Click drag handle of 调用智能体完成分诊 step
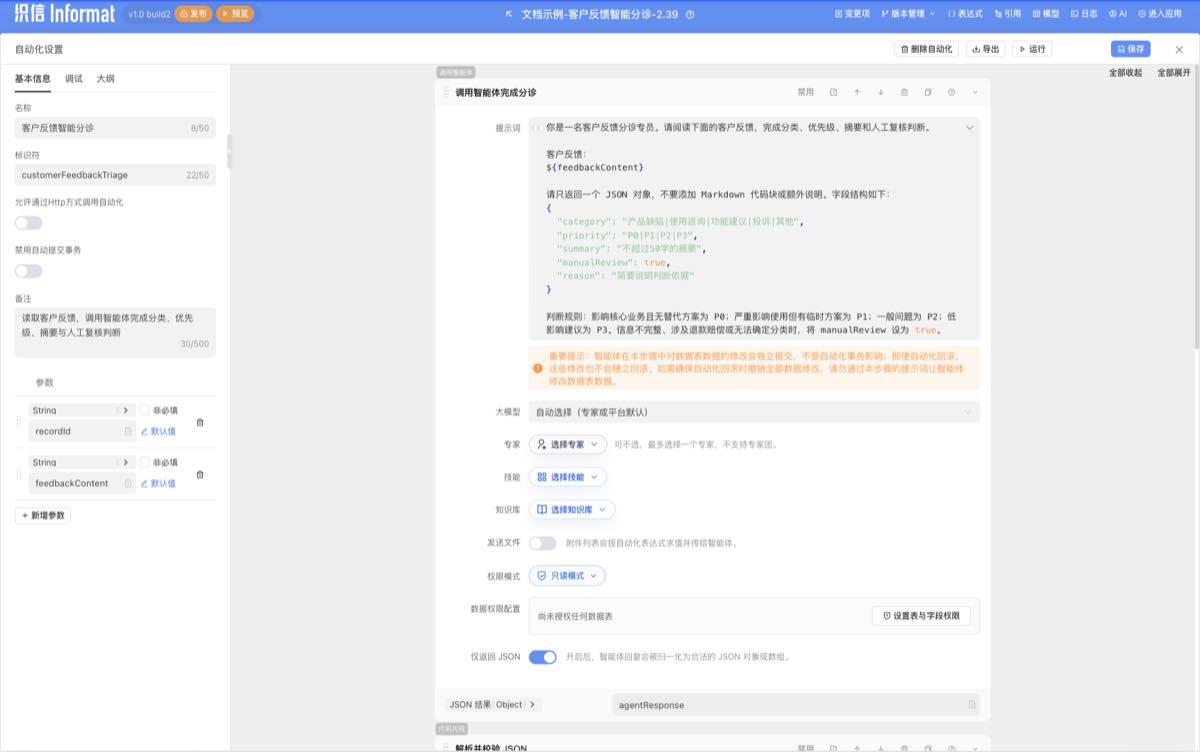 pyautogui.click(x=446, y=92)
